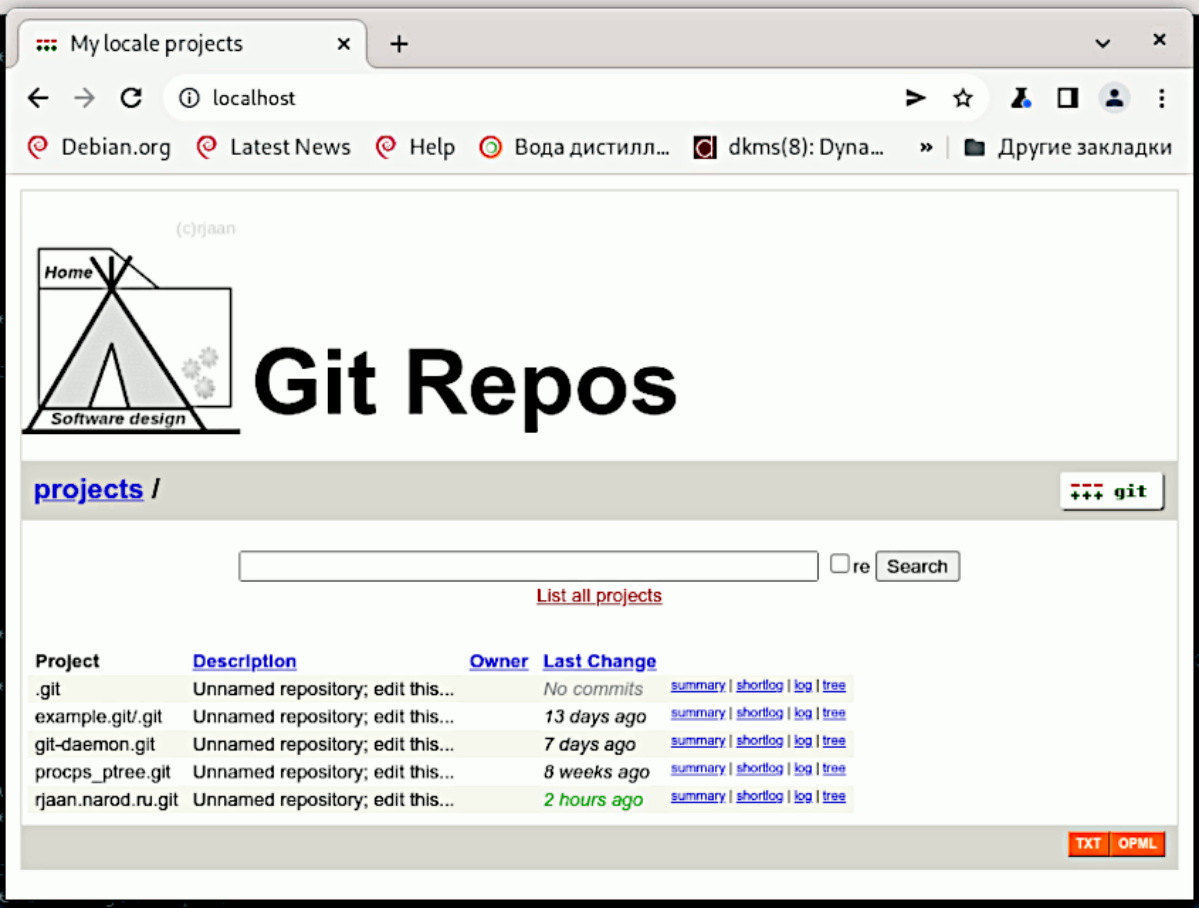The image size is (1199, 908).
Task: Expand the hidden bookmarks chevron
Action: tap(926, 148)
